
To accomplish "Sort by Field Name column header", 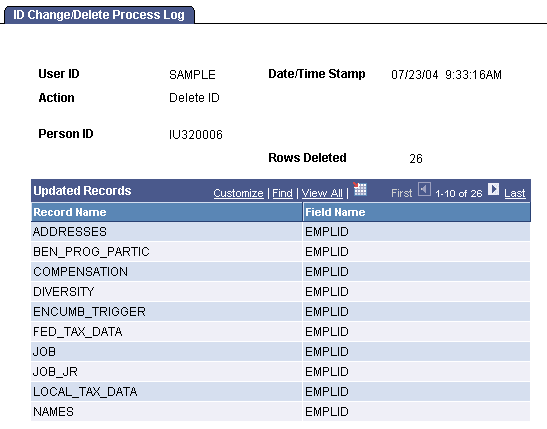I will (335, 212).
